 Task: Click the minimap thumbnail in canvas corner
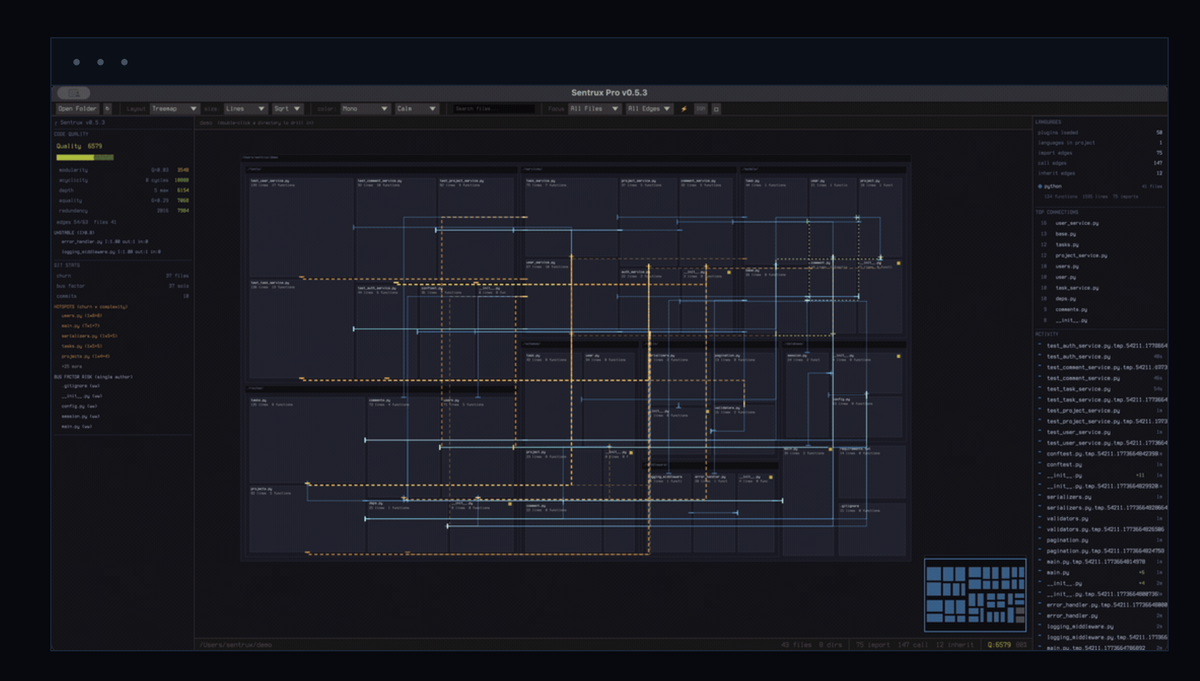pyautogui.click(x=975, y=594)
